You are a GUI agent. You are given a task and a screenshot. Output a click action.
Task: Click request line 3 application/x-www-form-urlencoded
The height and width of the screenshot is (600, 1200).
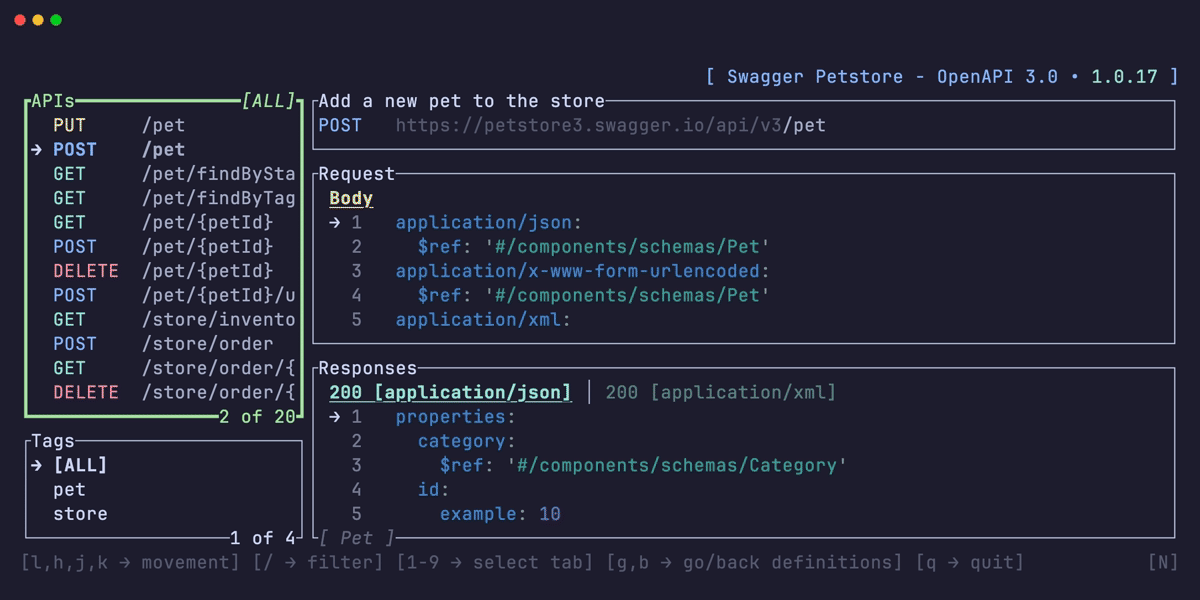(583, 271)
